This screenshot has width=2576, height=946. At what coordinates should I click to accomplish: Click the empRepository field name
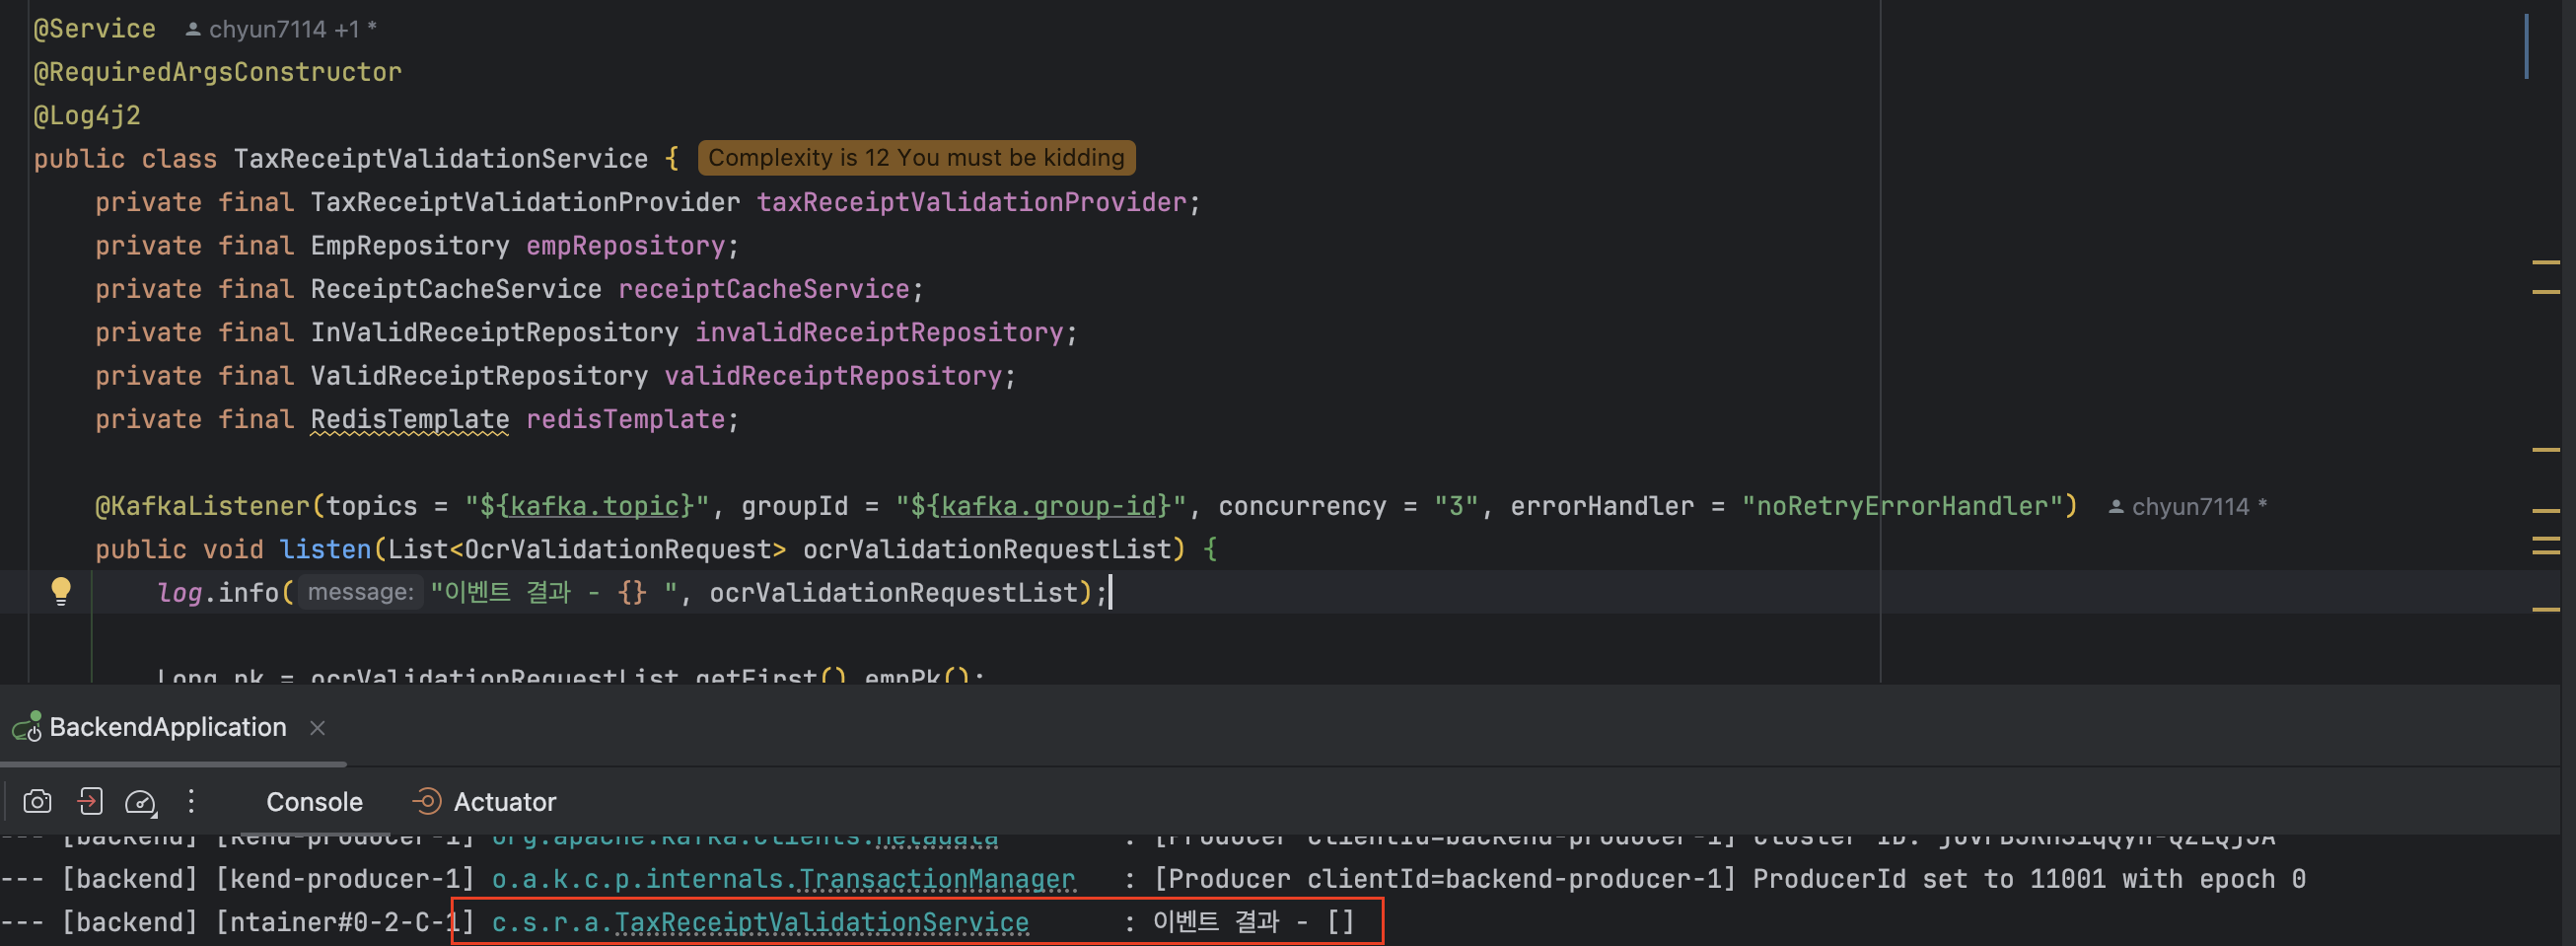(x=625, y=246)
